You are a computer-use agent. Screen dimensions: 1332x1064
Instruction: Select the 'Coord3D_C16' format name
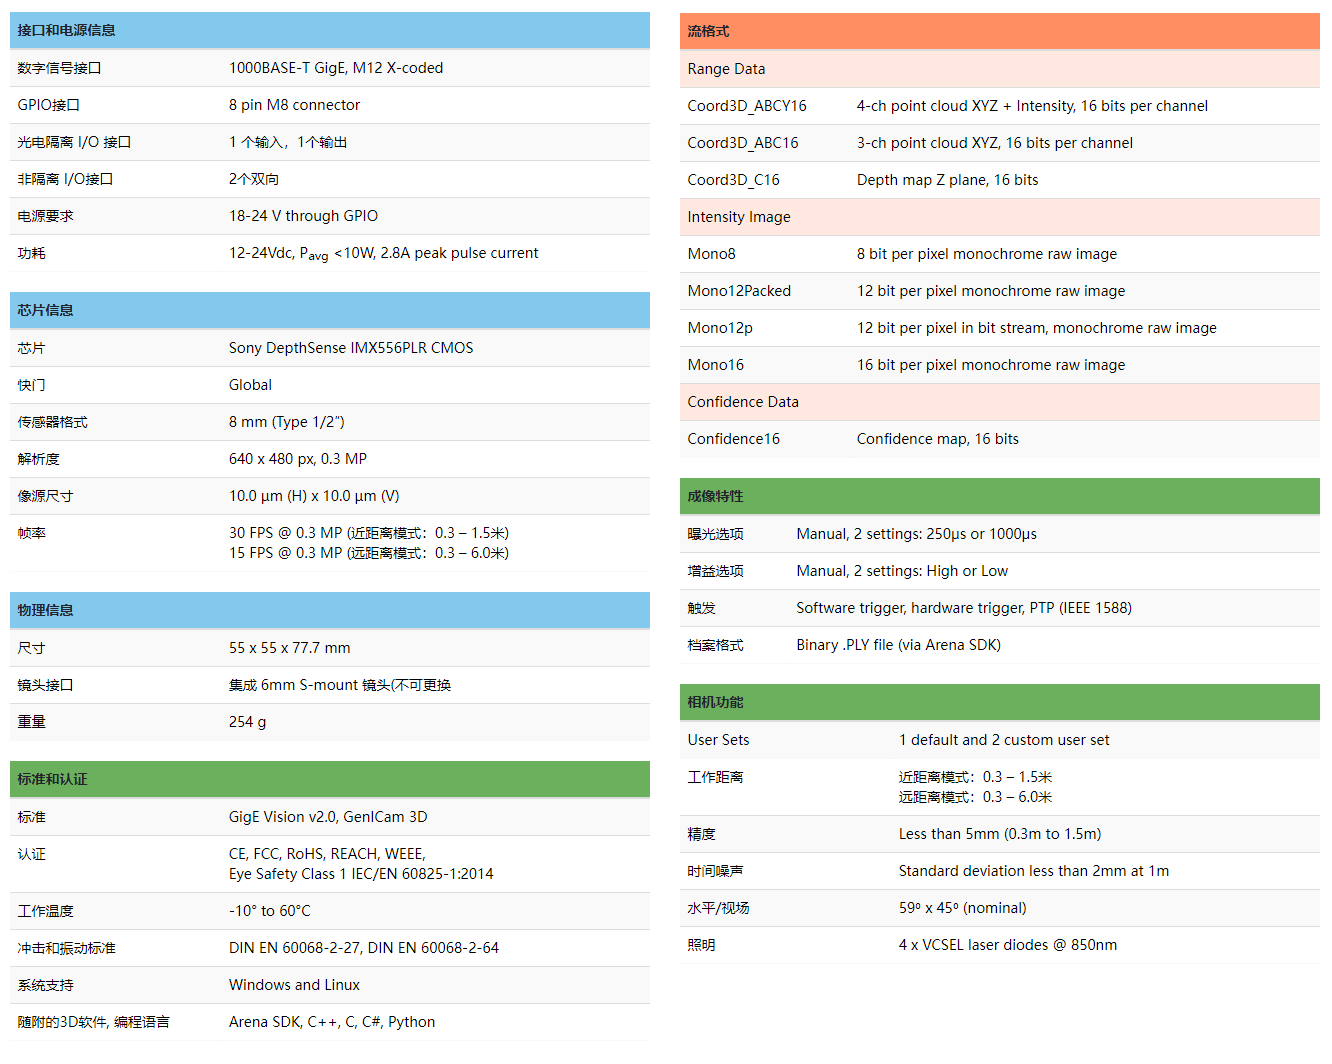point(733,180)
